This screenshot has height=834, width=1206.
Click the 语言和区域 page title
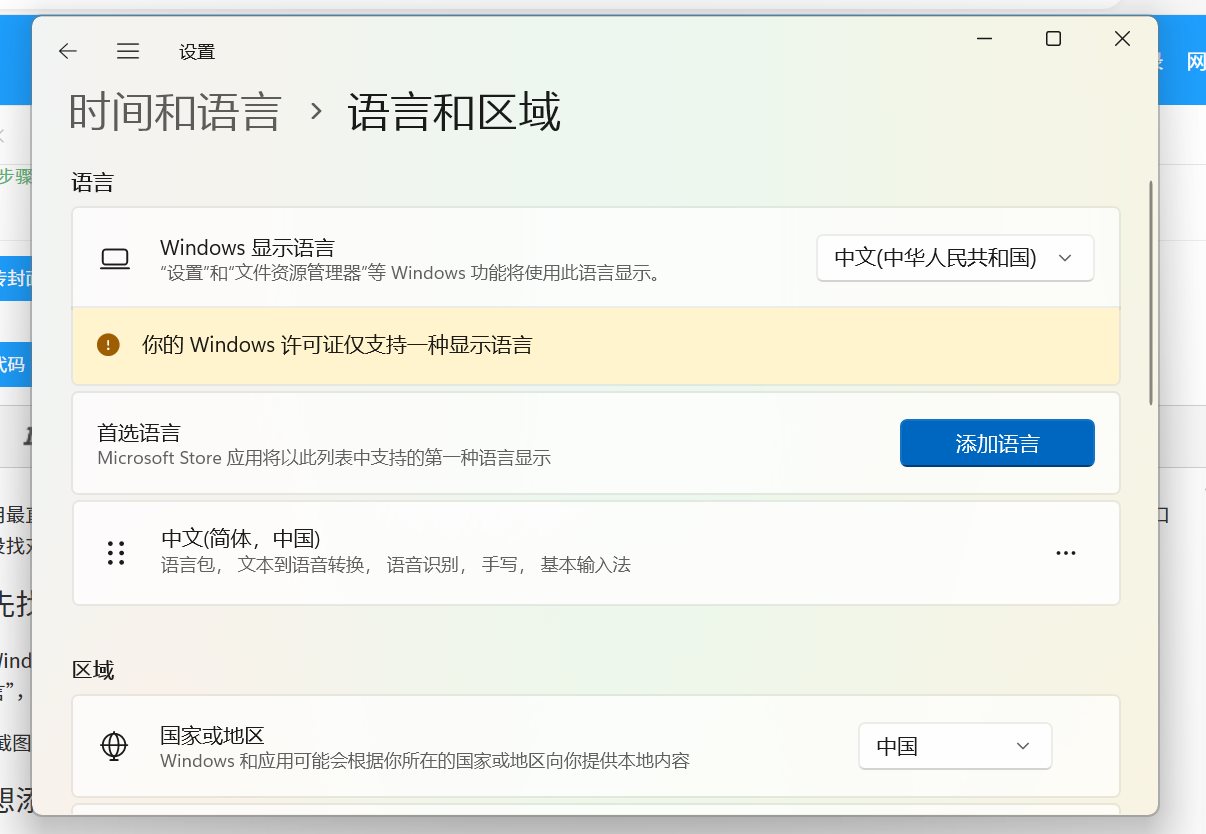pyautogui.click(x=454, y=112)
